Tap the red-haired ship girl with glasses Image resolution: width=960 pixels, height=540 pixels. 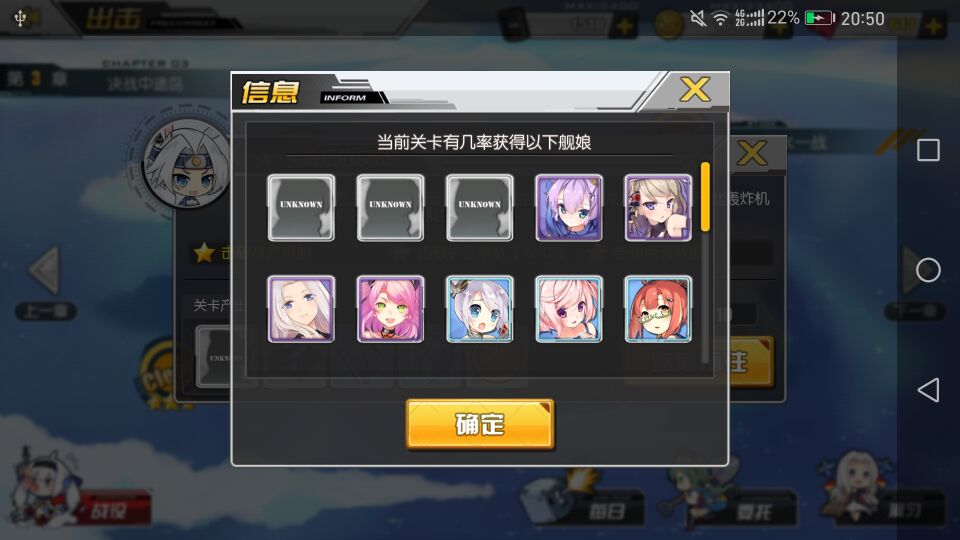(658, 309)
